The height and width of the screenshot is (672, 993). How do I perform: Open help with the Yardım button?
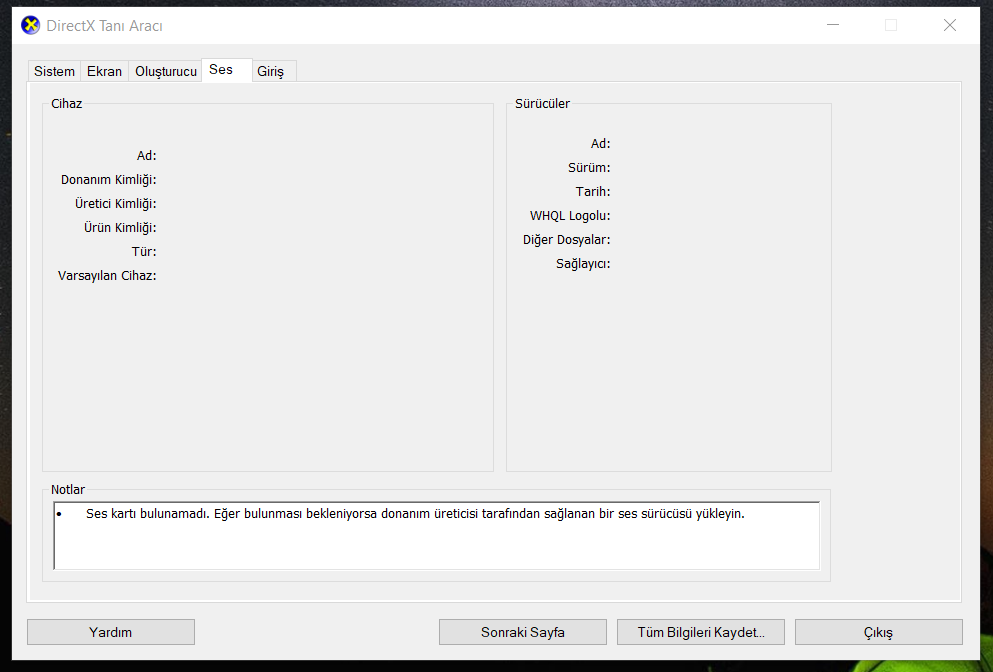click(111, 632)
